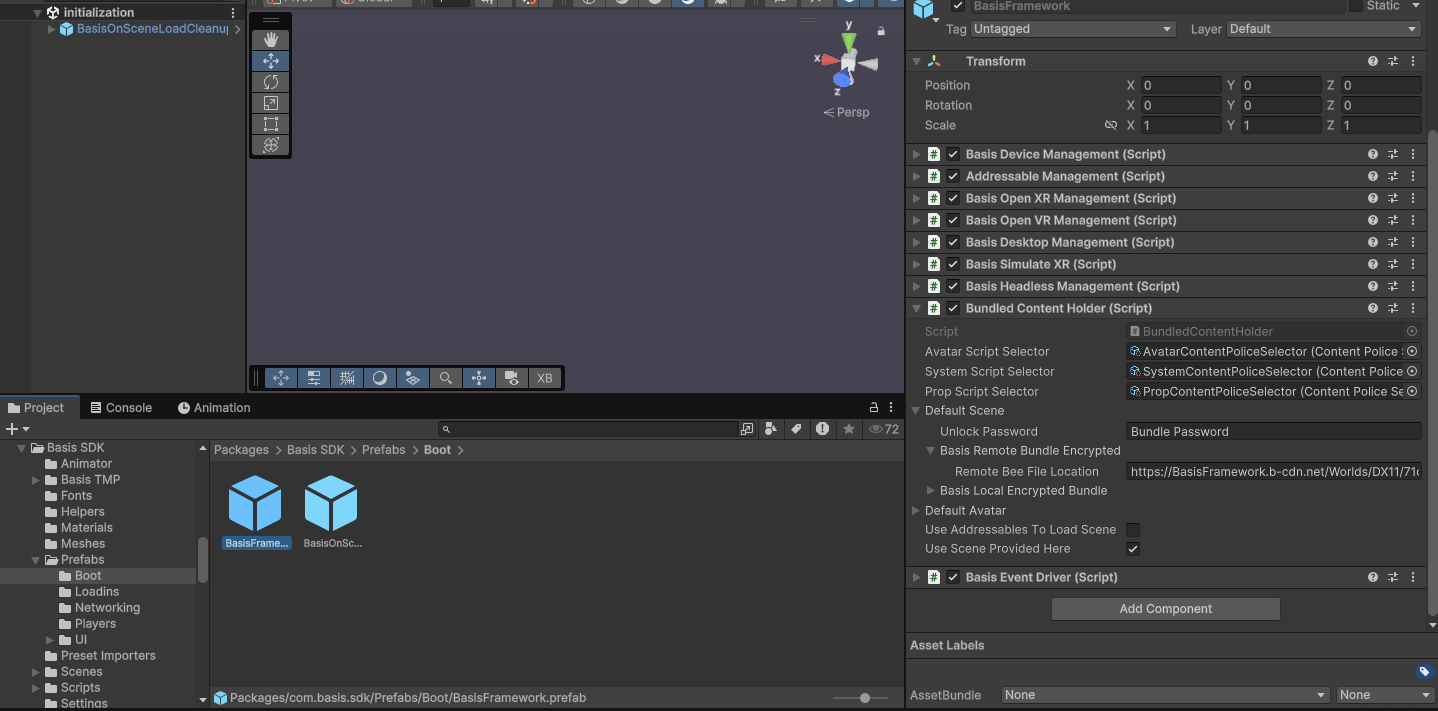Uncheck the Basis Simulate XR script enable box
The width and height of the screenshot is (1438, 711).
[x=951, y=264]
